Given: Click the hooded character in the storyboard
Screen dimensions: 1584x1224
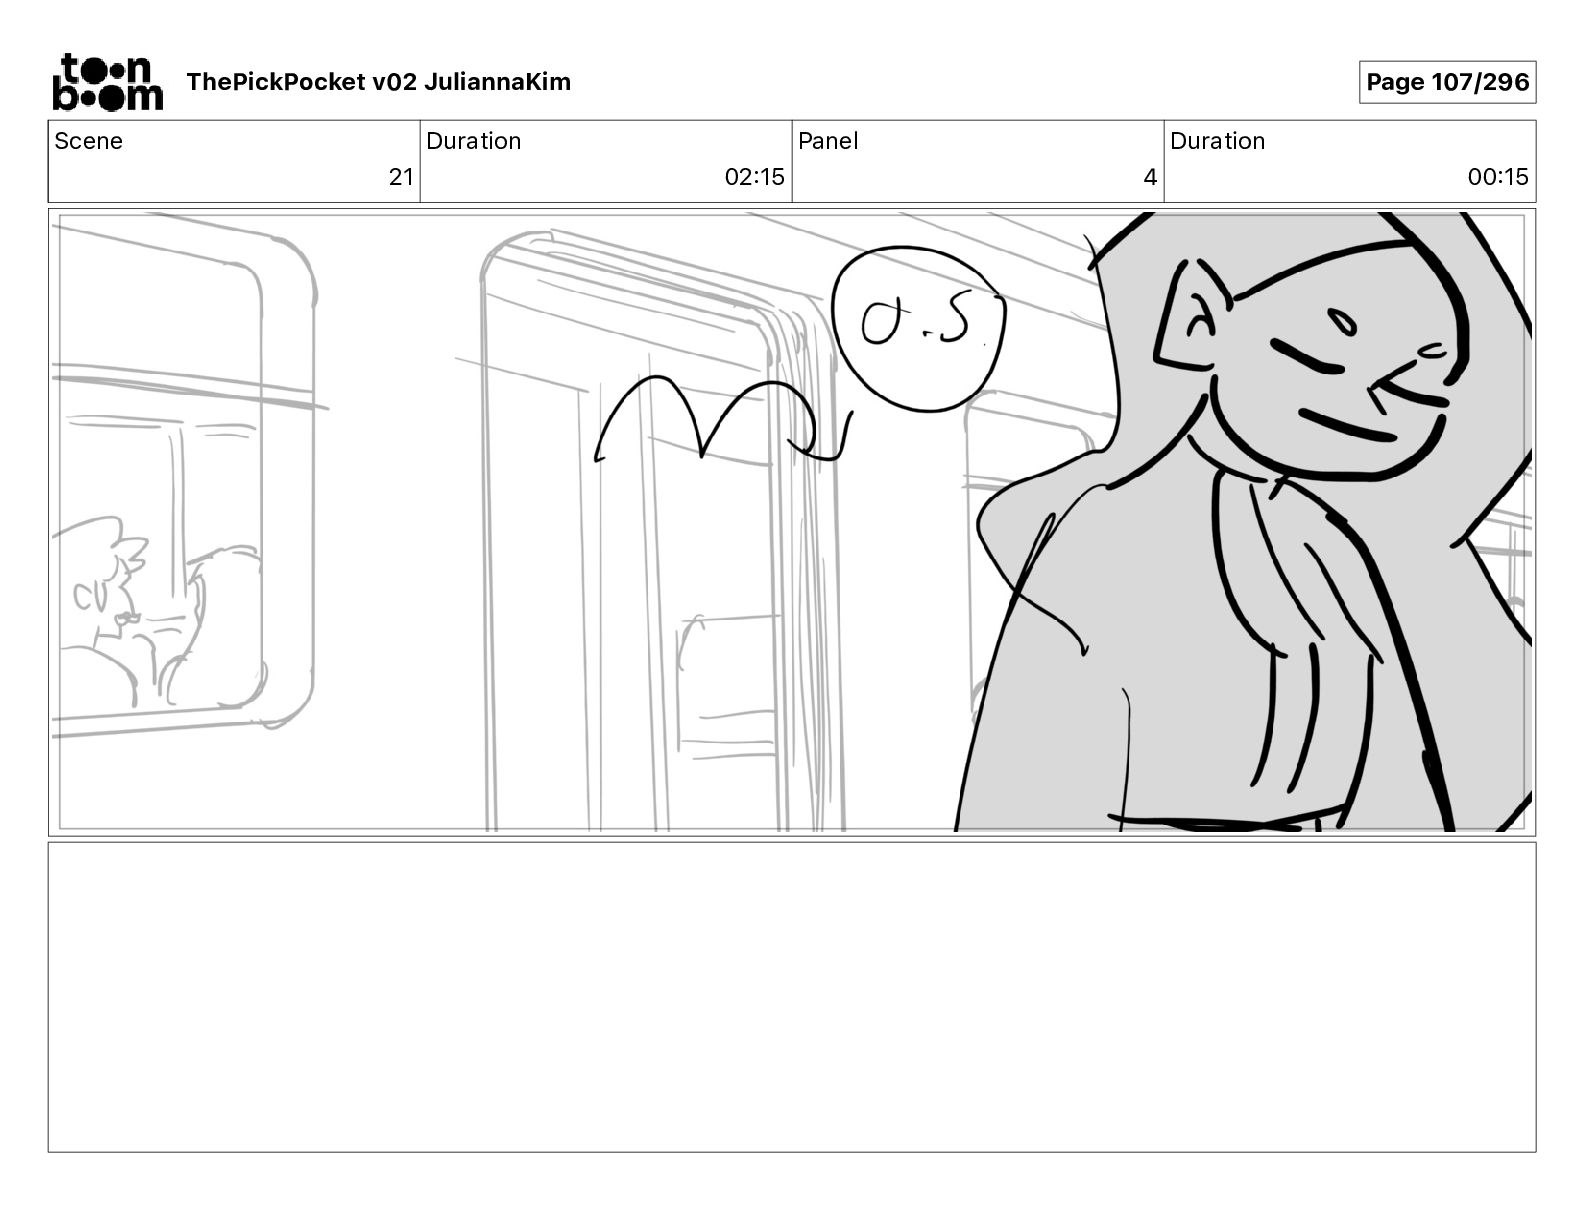Looking at the screenshot, I should [x=1246, y=521].
